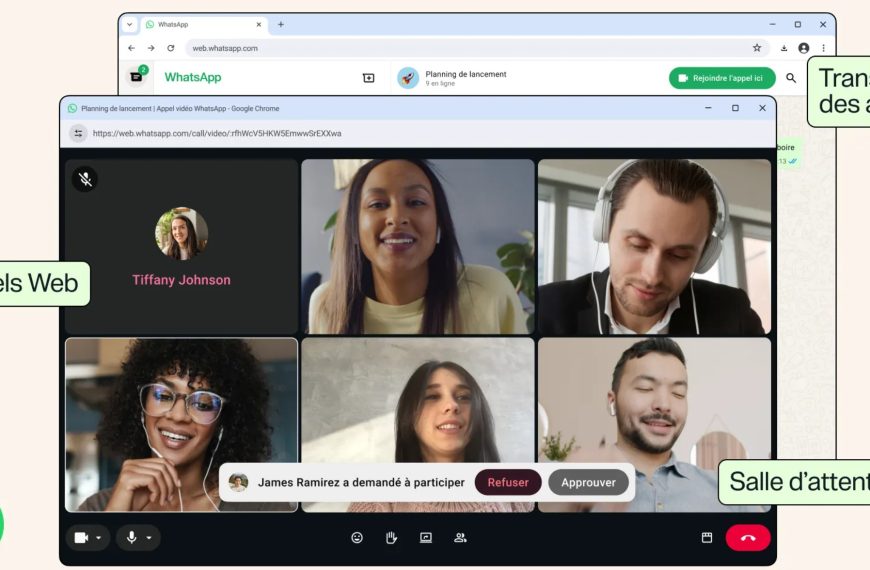Refuse James Ramirez's request to join
The height and width of the screenshot is (570, 870).
point(508,482)
